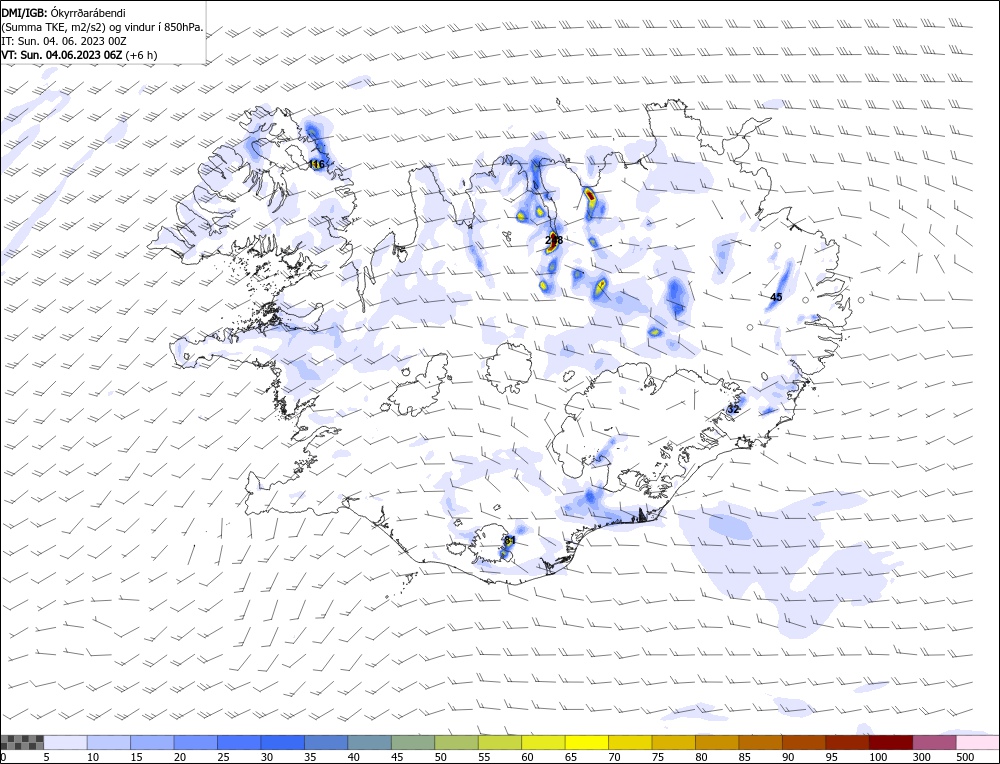Pick the legend swatch between 20 and 25

(196, 742)
